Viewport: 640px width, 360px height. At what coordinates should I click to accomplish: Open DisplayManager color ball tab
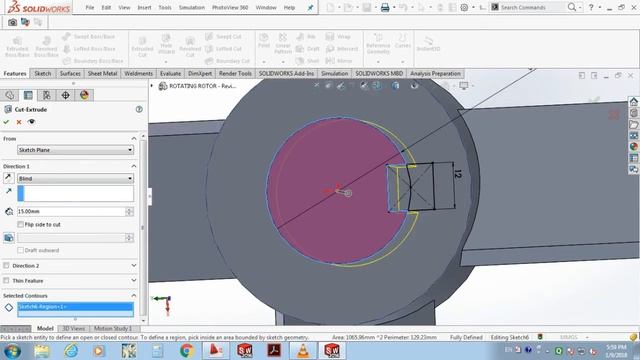pos(84,95)
